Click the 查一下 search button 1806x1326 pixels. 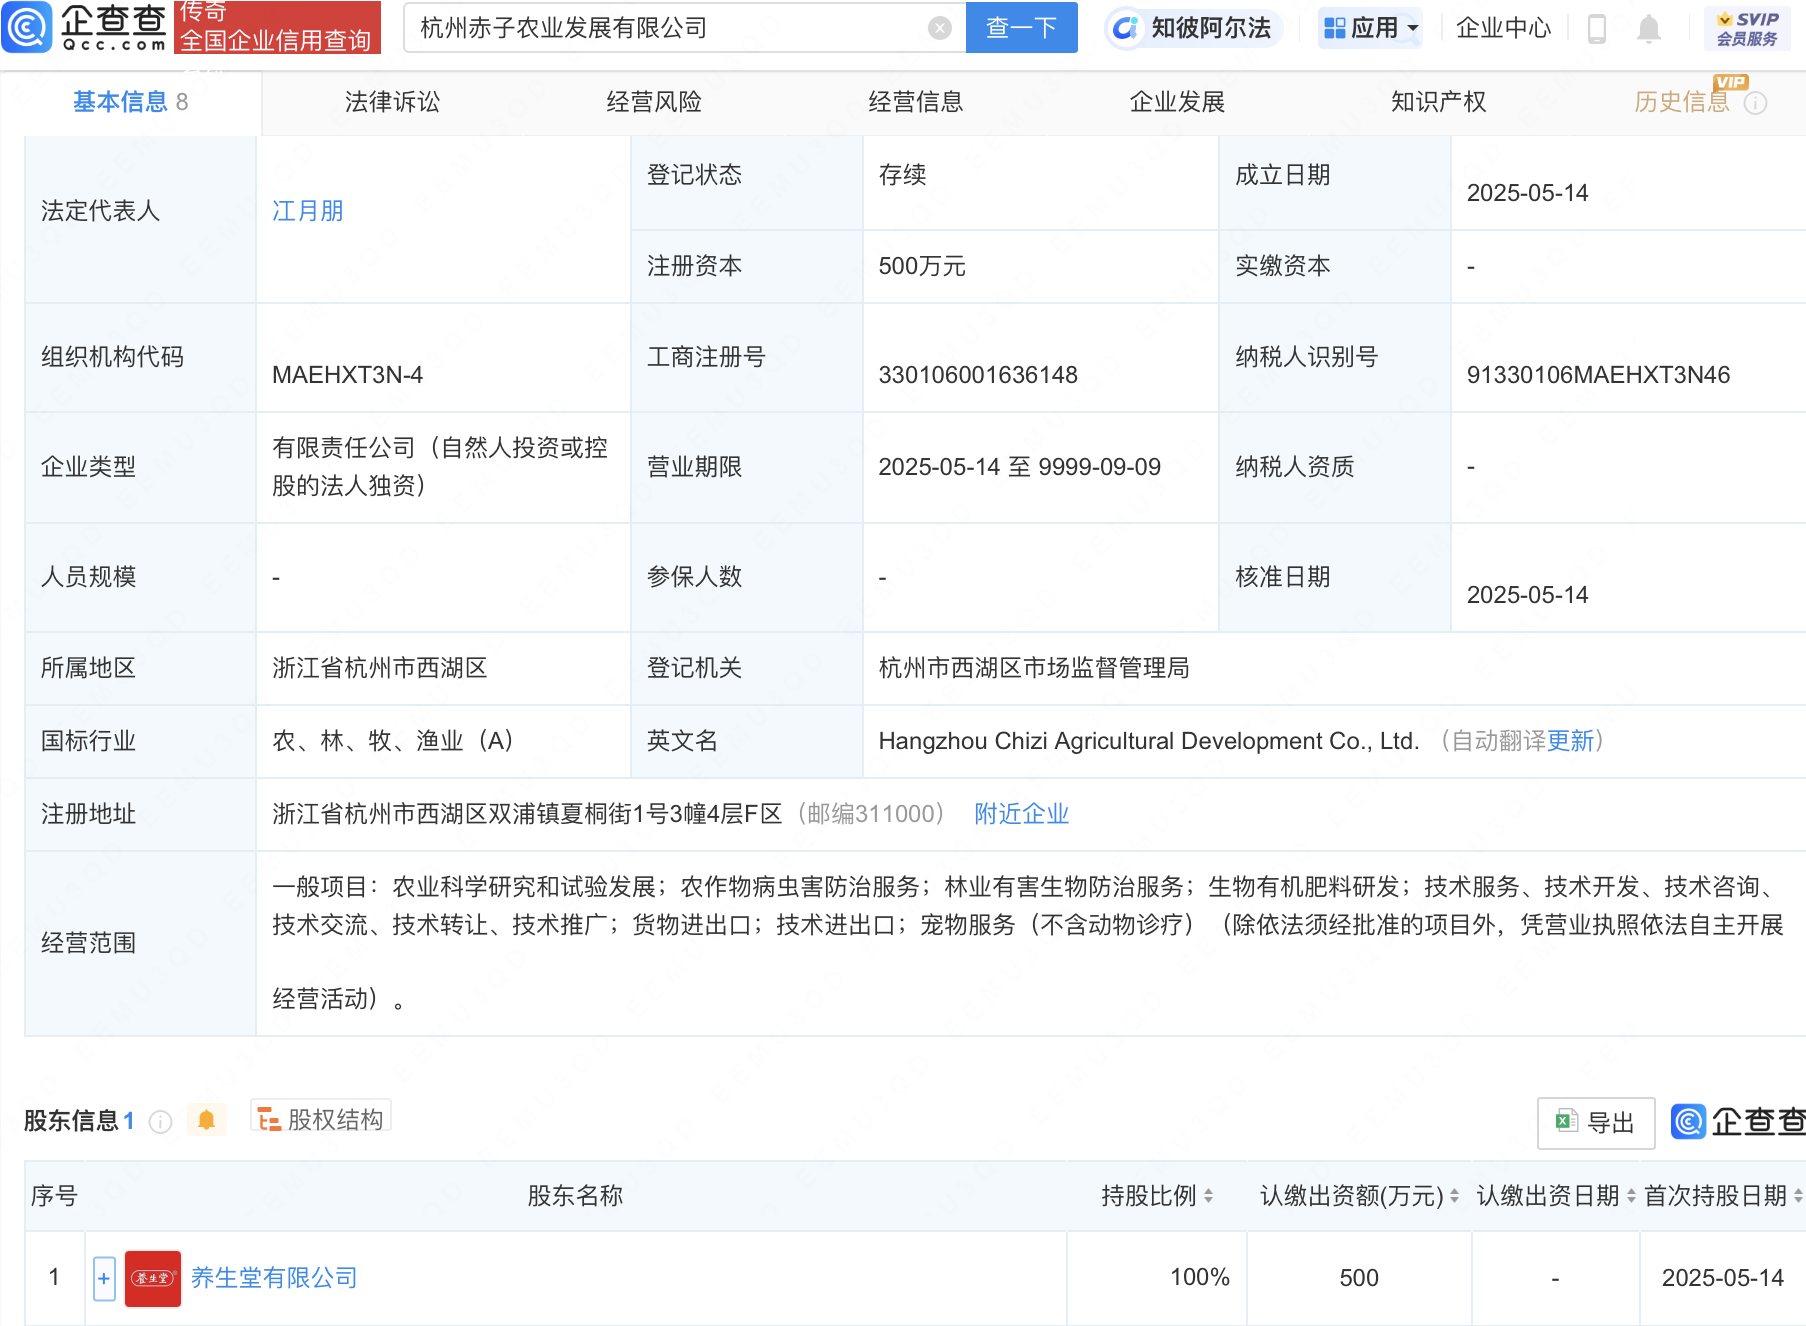point(1021,28)
